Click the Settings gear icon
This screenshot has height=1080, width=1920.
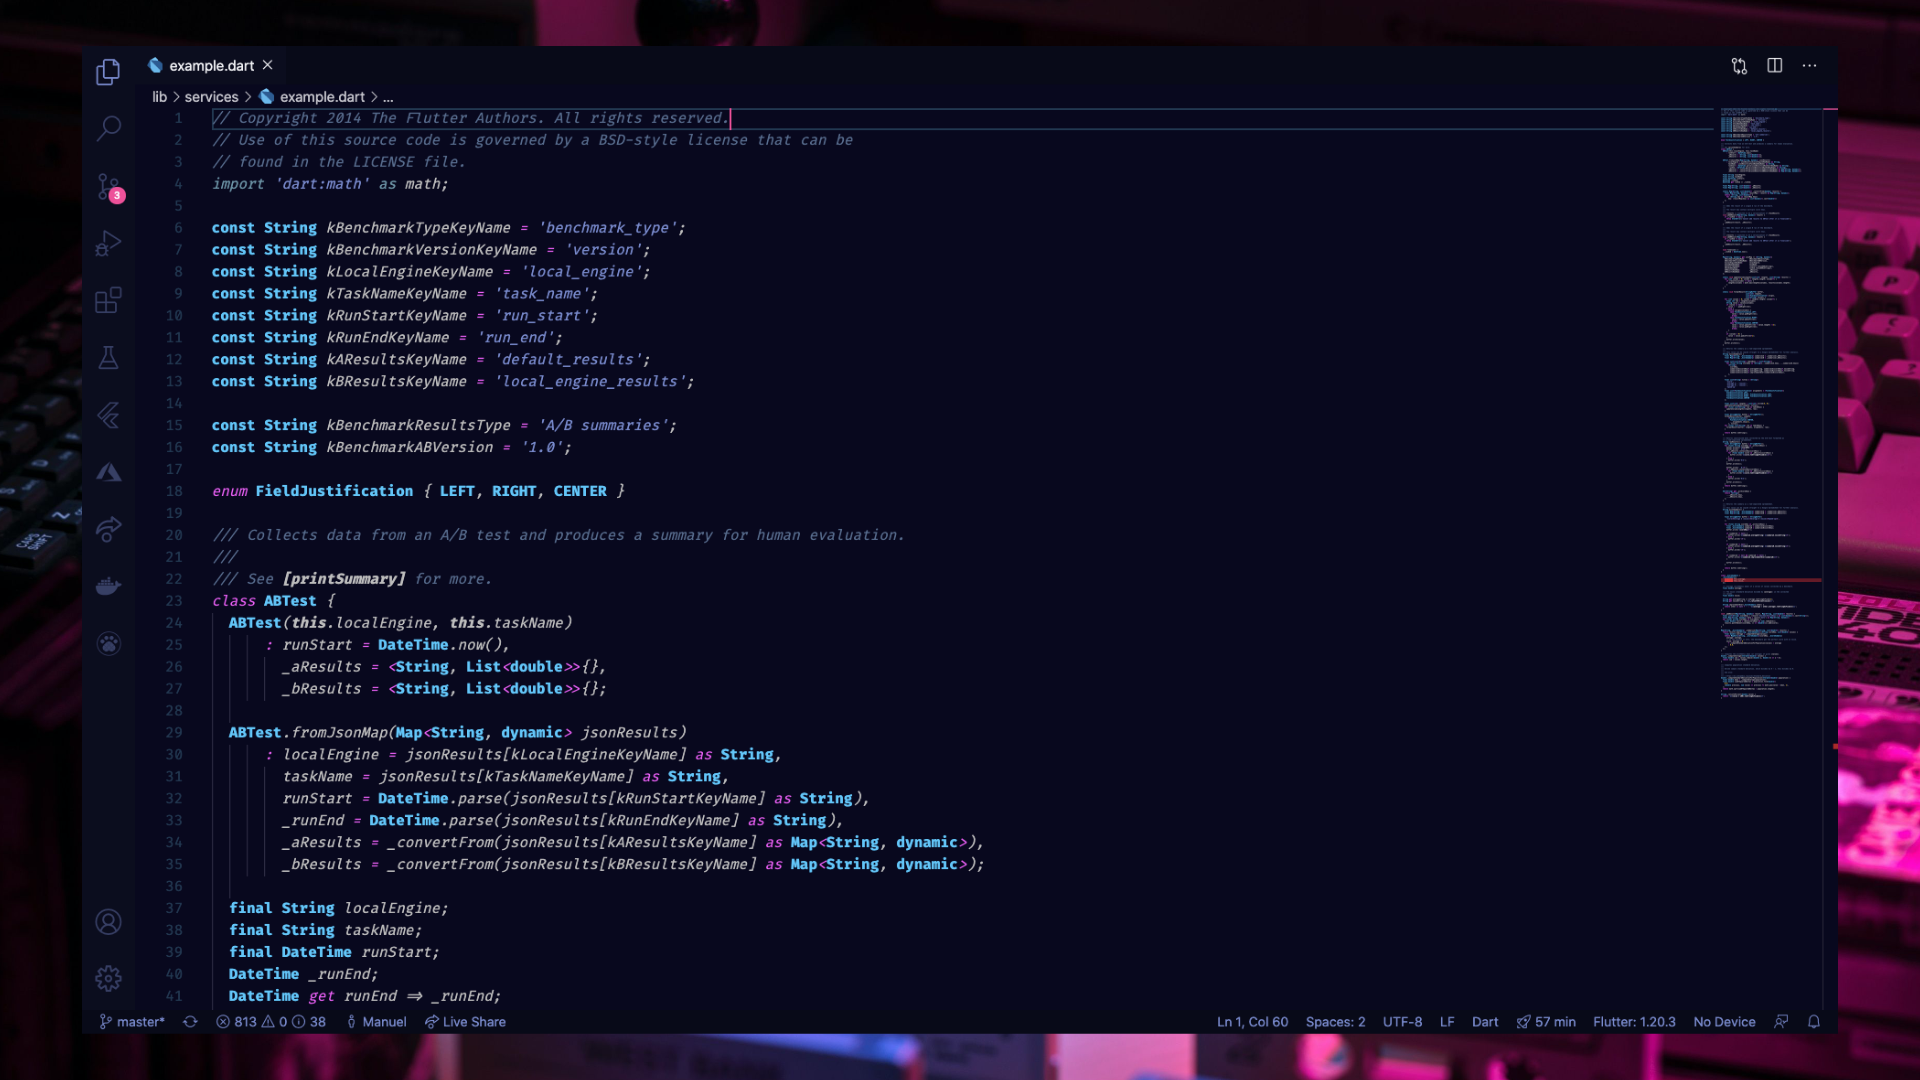(x=108, y=978)
